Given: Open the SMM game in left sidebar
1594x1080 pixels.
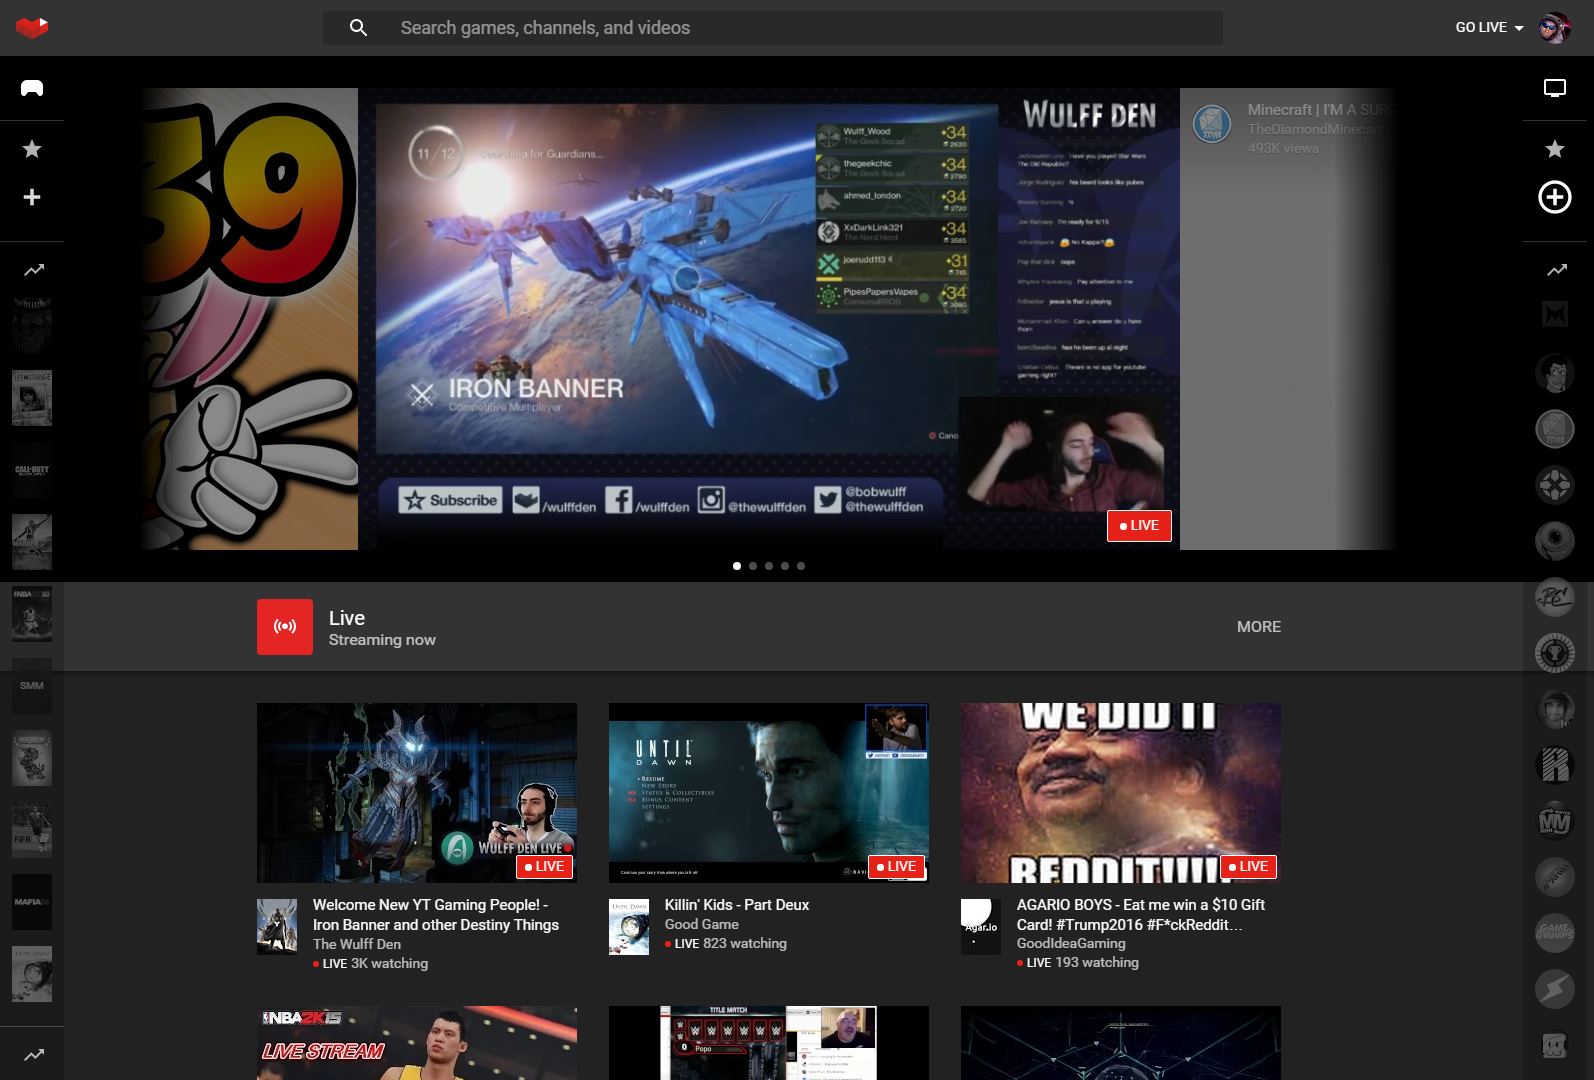Looking at the screenshot, I should click(x=32, y=686).
